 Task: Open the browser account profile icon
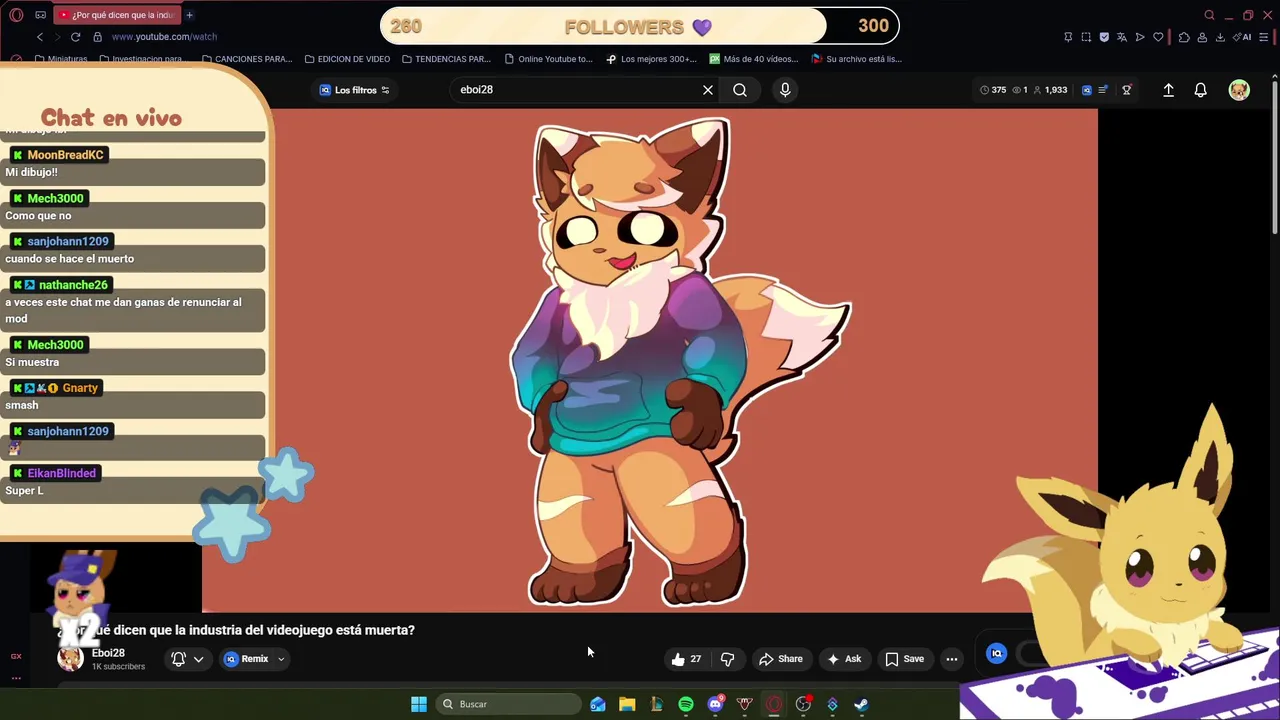(1202, 37)
